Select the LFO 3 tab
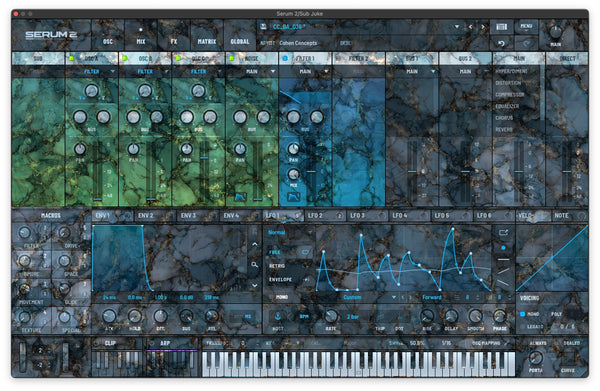 click(367, 215)
